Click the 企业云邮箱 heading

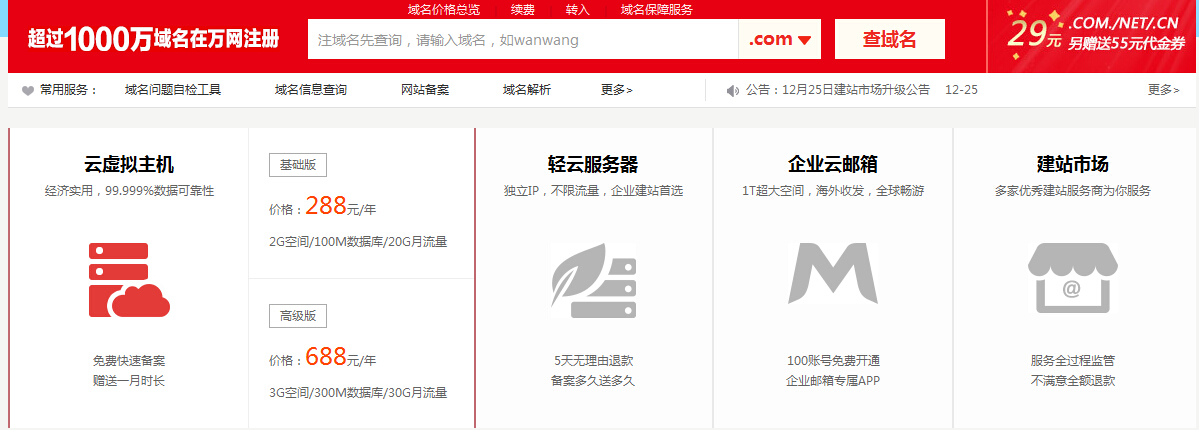tap(833, 165)
